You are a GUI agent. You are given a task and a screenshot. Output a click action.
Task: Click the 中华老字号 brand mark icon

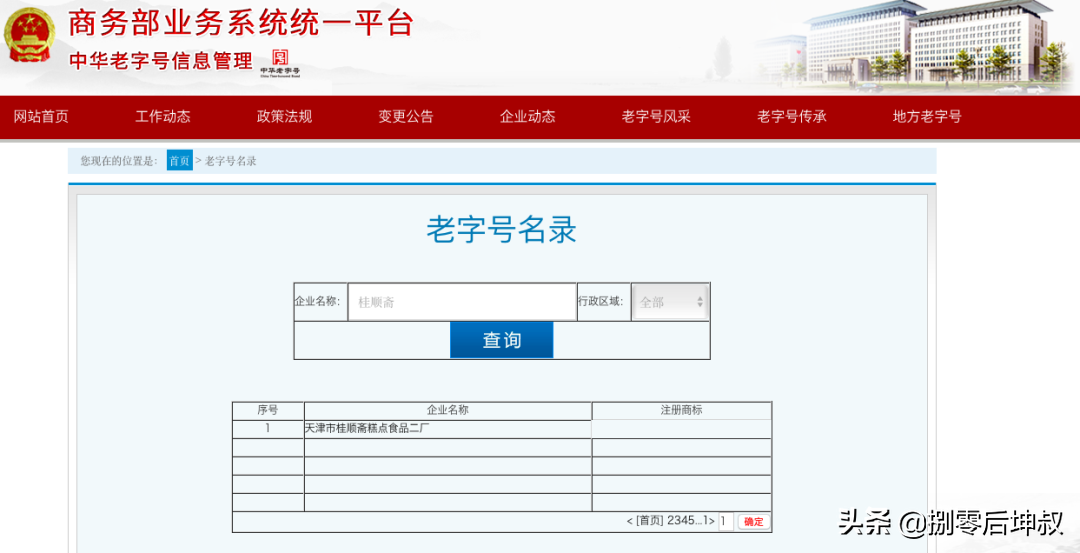coord(280,64)
